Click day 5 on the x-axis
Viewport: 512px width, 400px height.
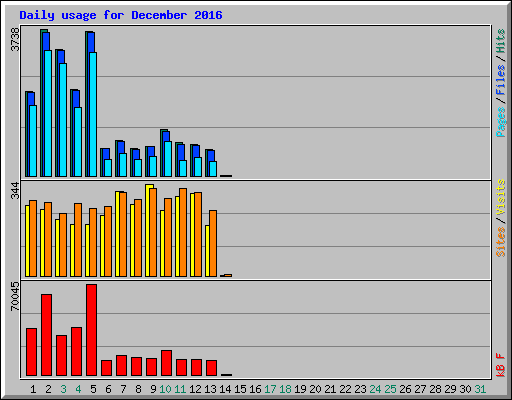tap(93, 389)
